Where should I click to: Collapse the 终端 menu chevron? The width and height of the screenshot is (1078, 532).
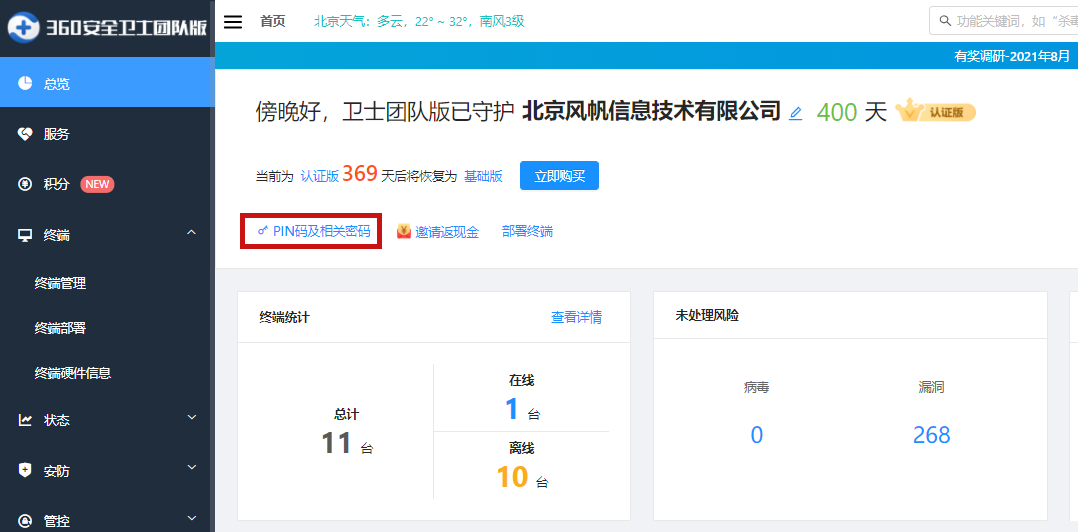192,233
